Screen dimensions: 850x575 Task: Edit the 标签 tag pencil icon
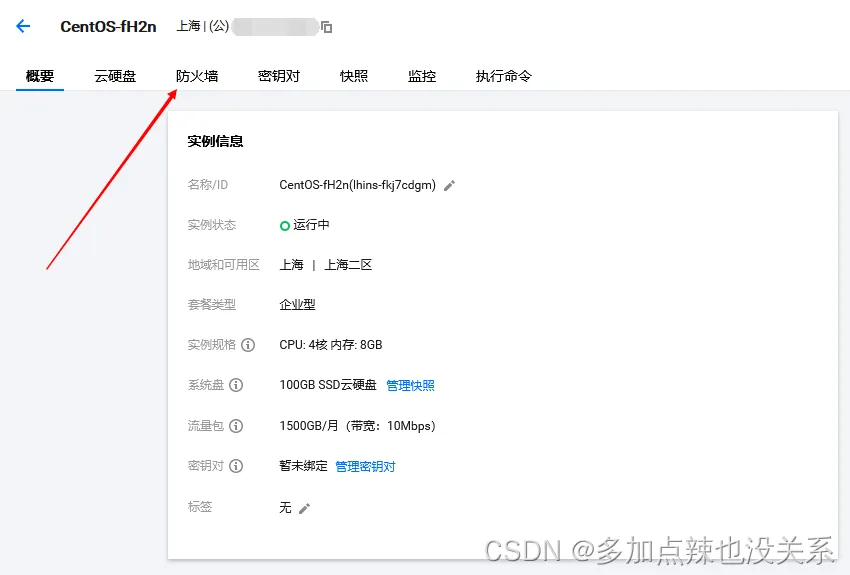pos(305,508)
